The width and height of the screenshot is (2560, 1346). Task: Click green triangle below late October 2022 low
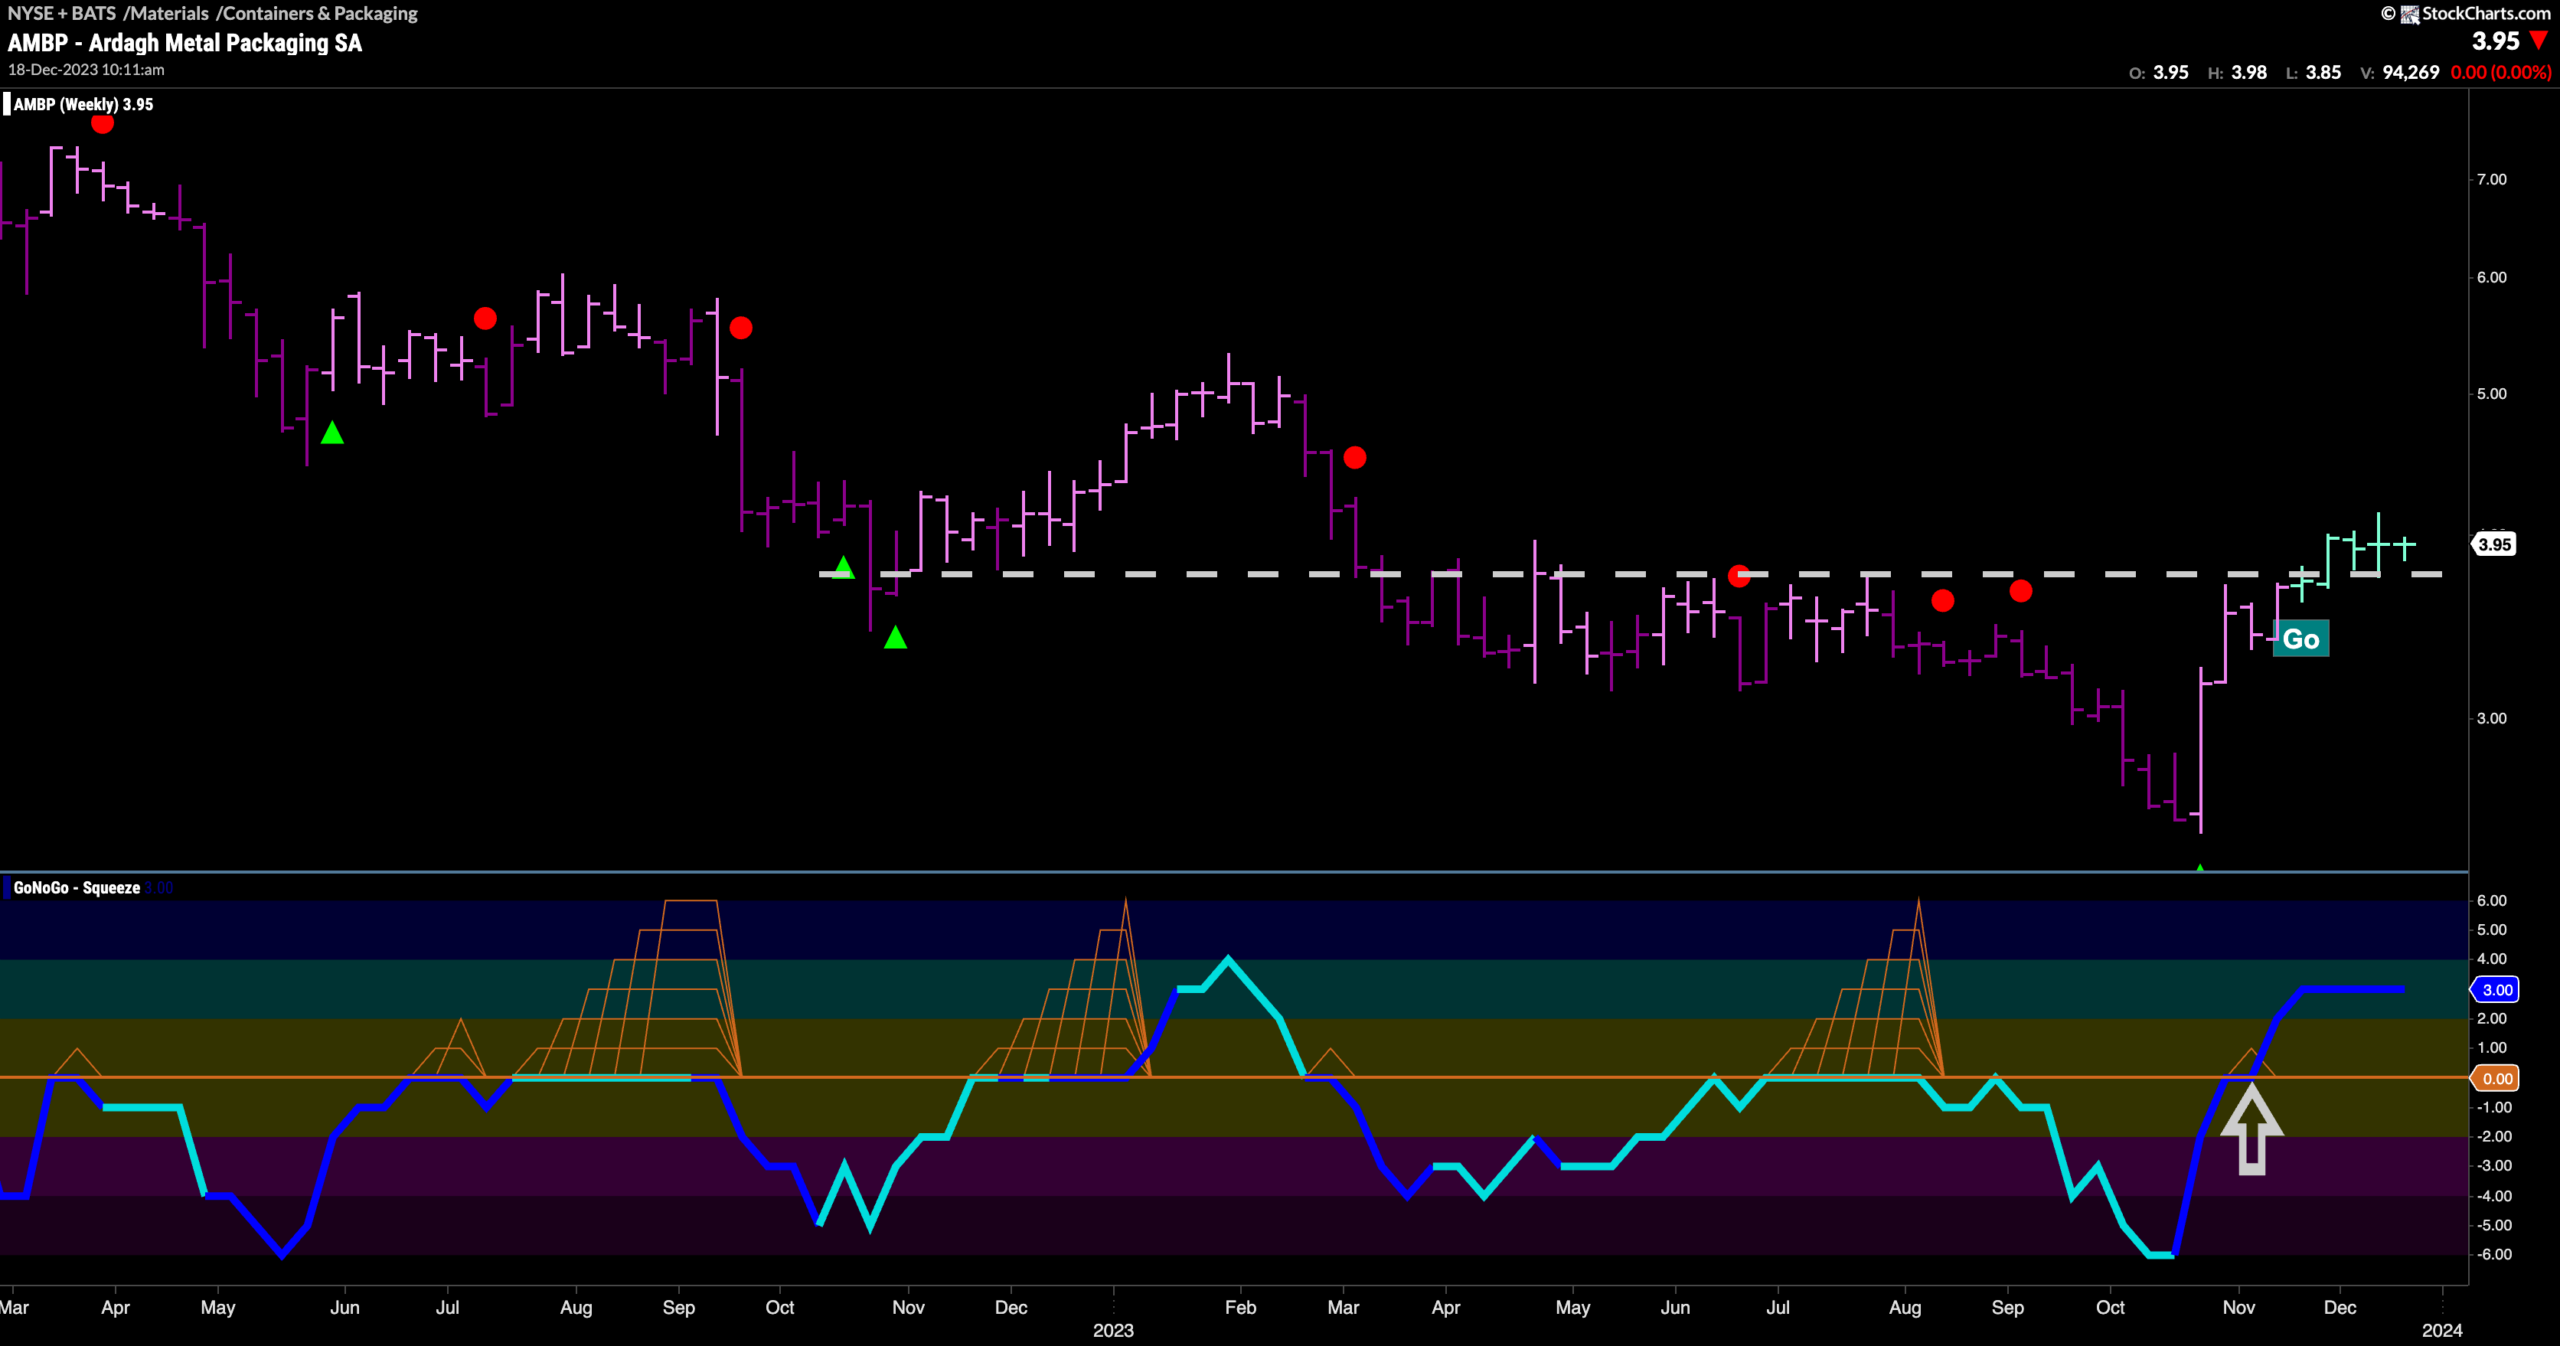(x=895, y=637)
